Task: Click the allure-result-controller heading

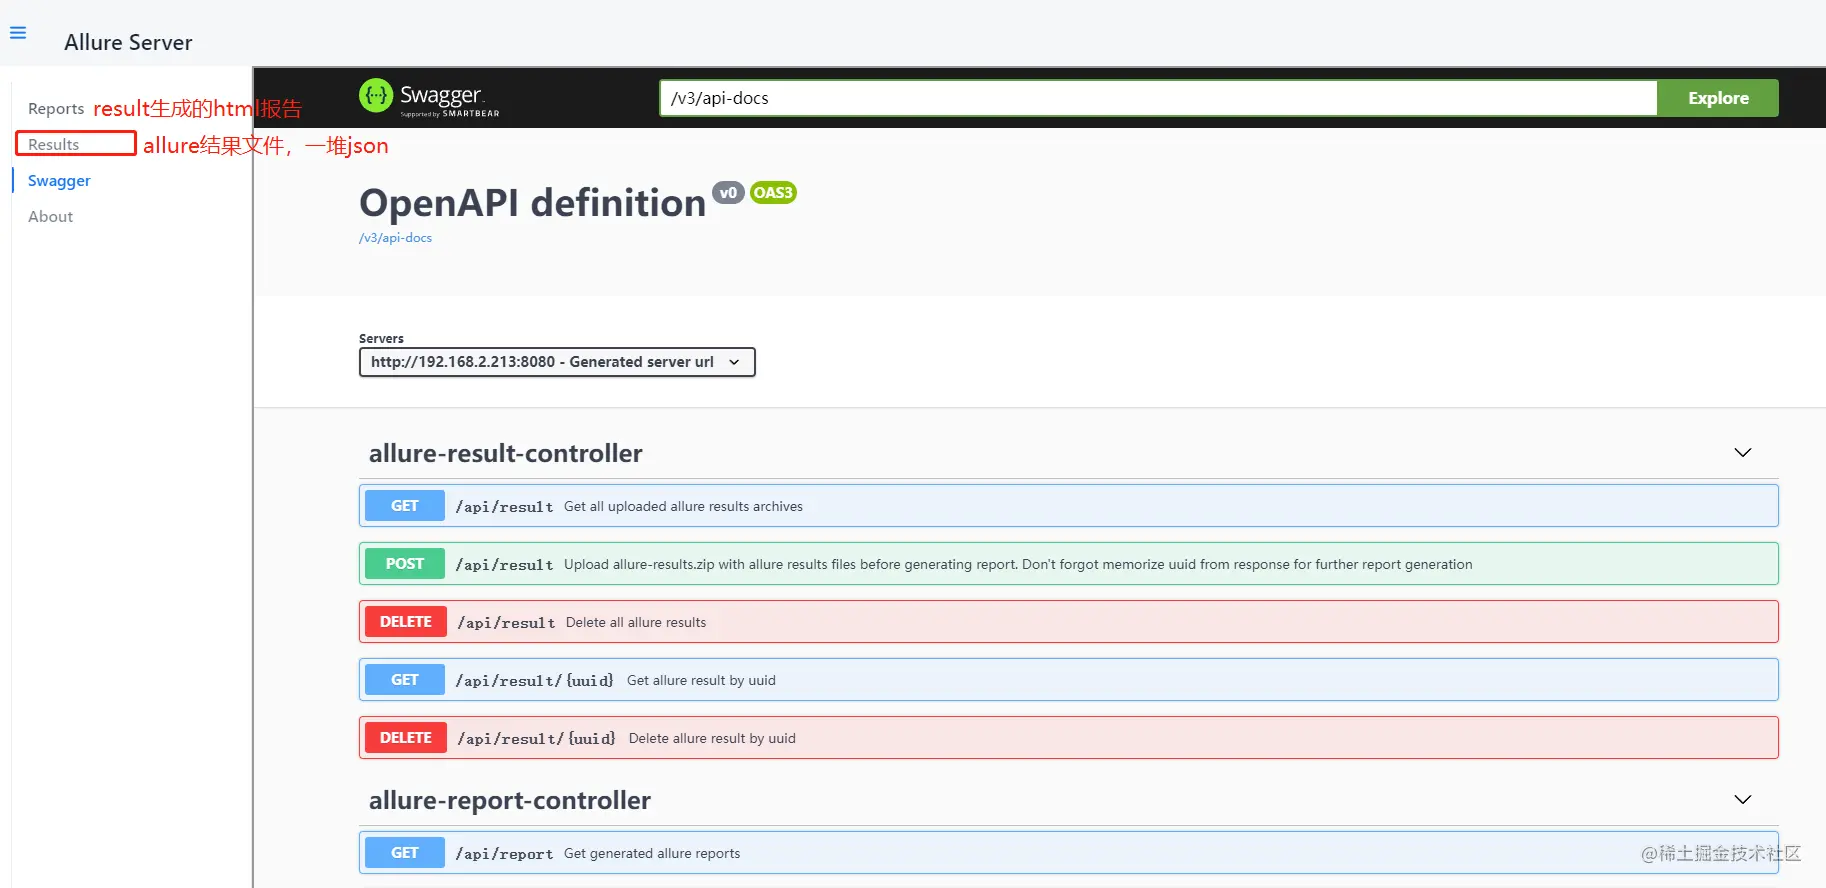Action: tap(505, 453)
